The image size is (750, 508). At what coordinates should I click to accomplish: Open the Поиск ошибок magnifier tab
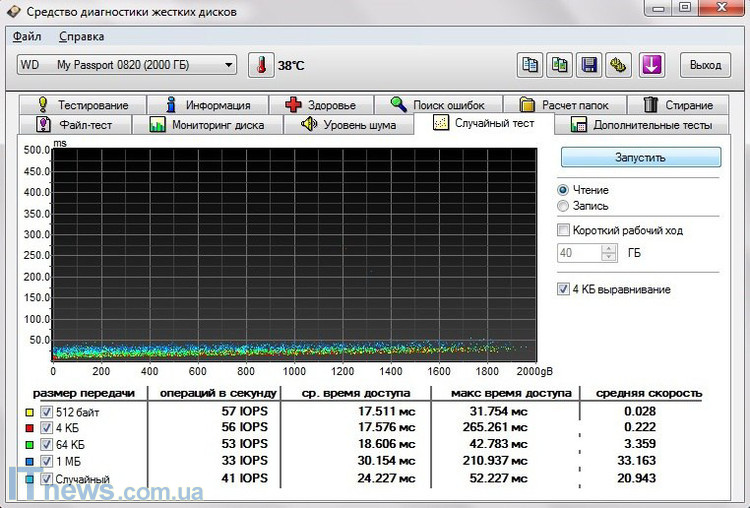point(438,105)
